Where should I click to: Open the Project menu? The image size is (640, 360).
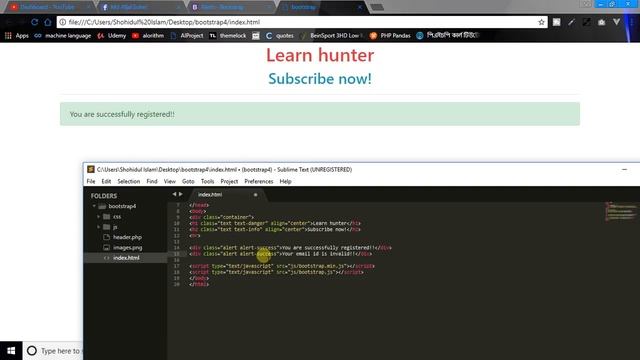(229, 181)
